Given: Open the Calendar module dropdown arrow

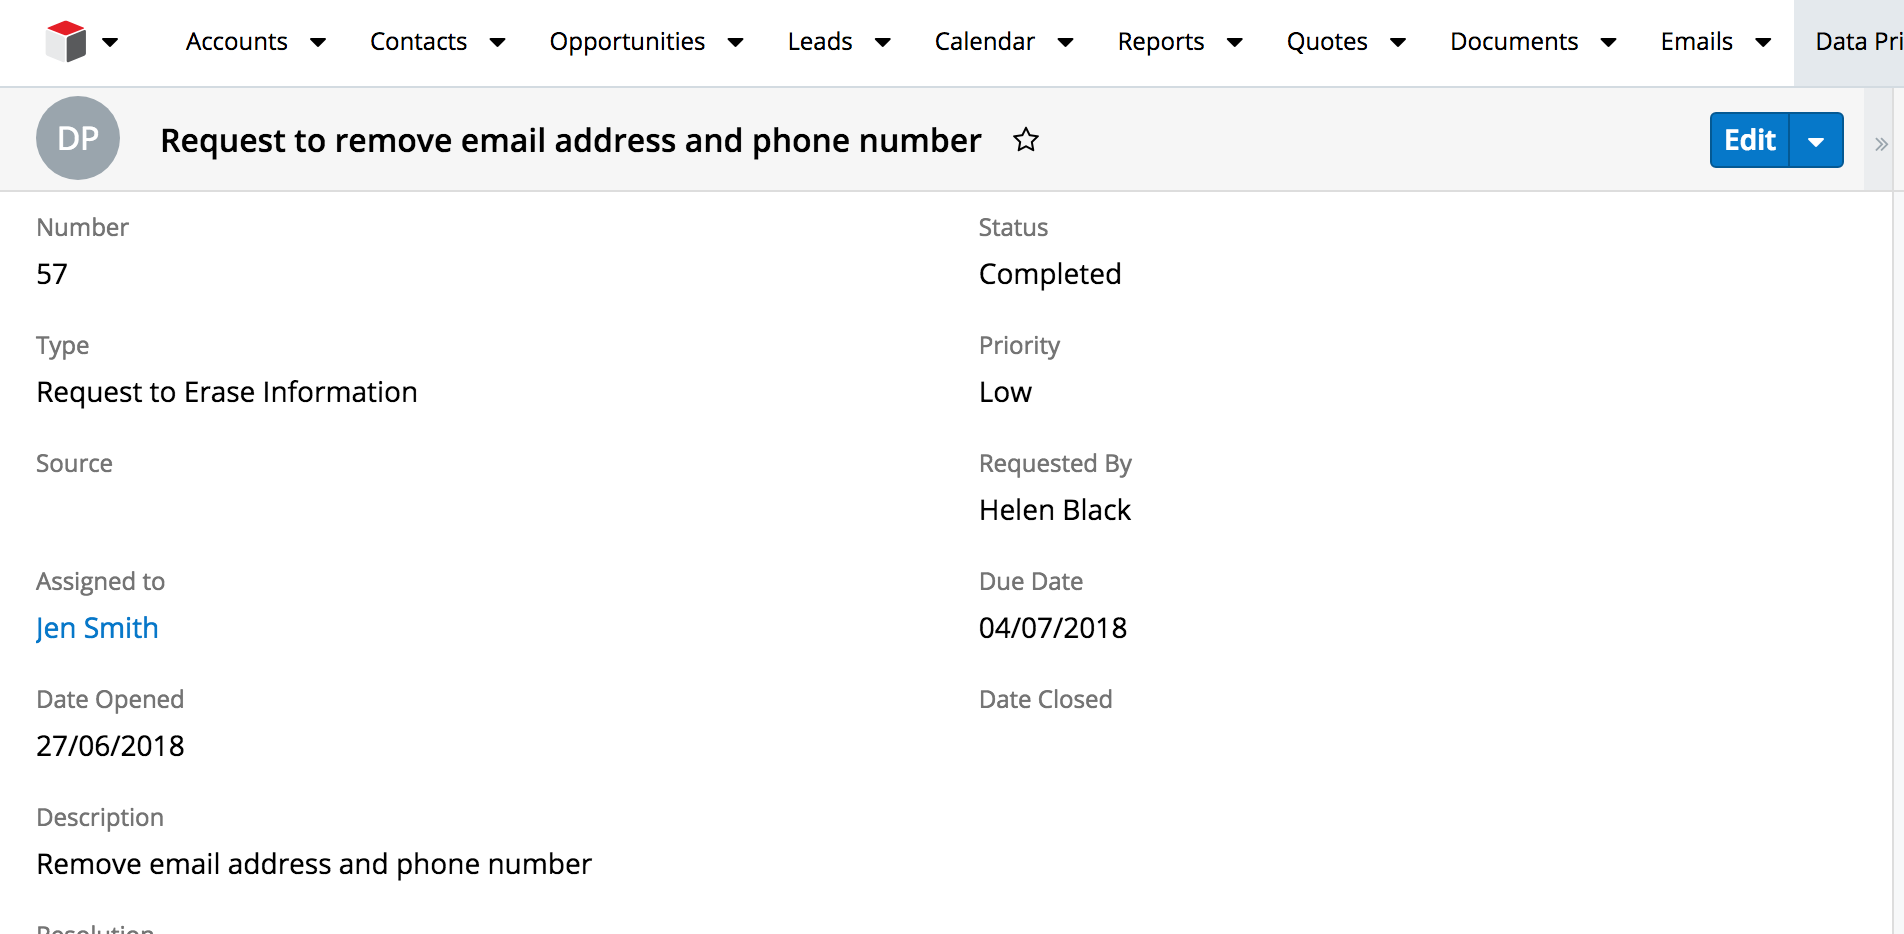Looking at the screenshot, I should click(1065, 42).
